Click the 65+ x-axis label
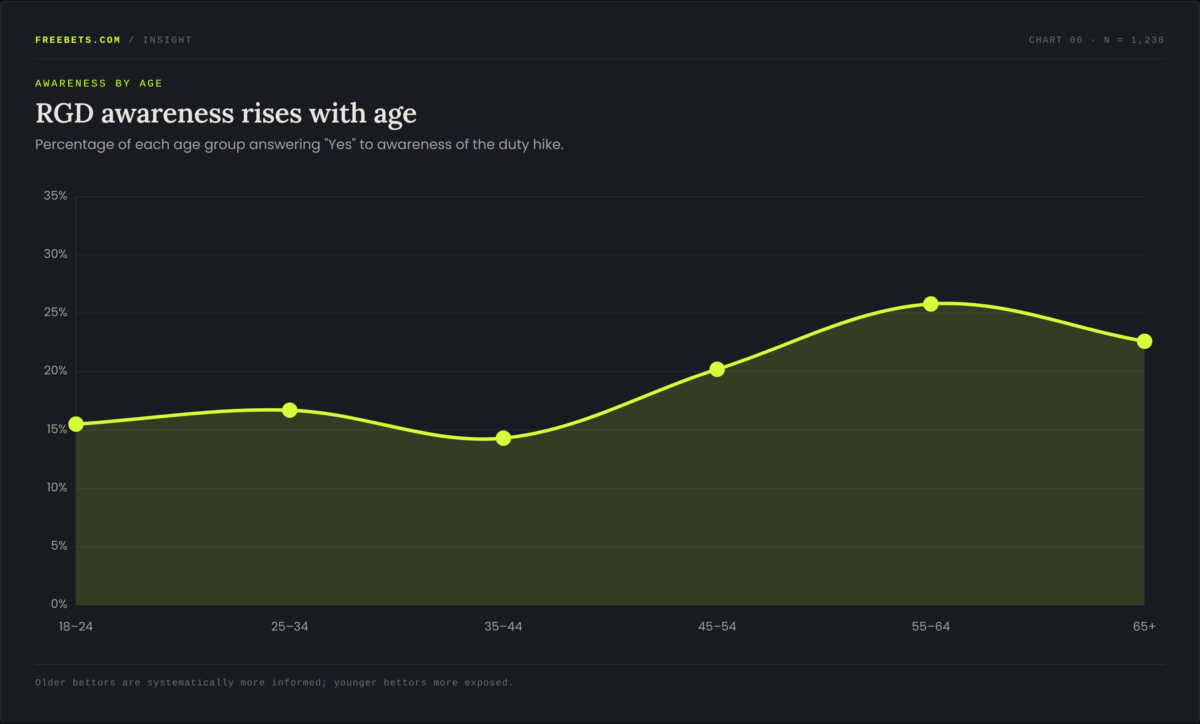 click(1145, 626)
